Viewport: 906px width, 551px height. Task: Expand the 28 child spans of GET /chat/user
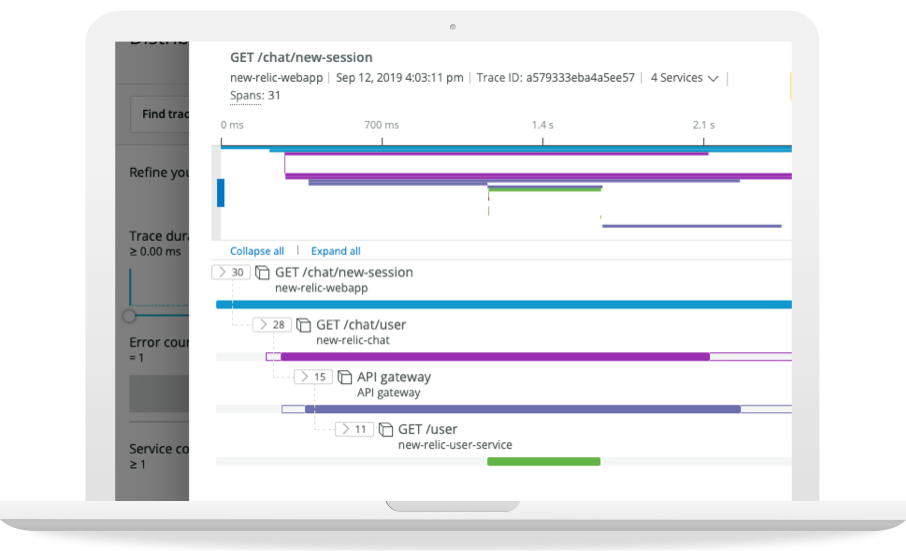[272, 325]
